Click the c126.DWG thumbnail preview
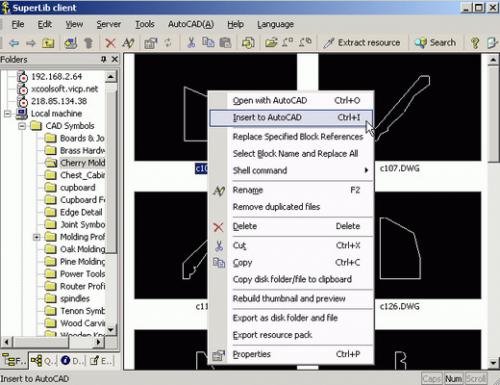Screen dimensions: 500x385 click(x=428, y=245)
